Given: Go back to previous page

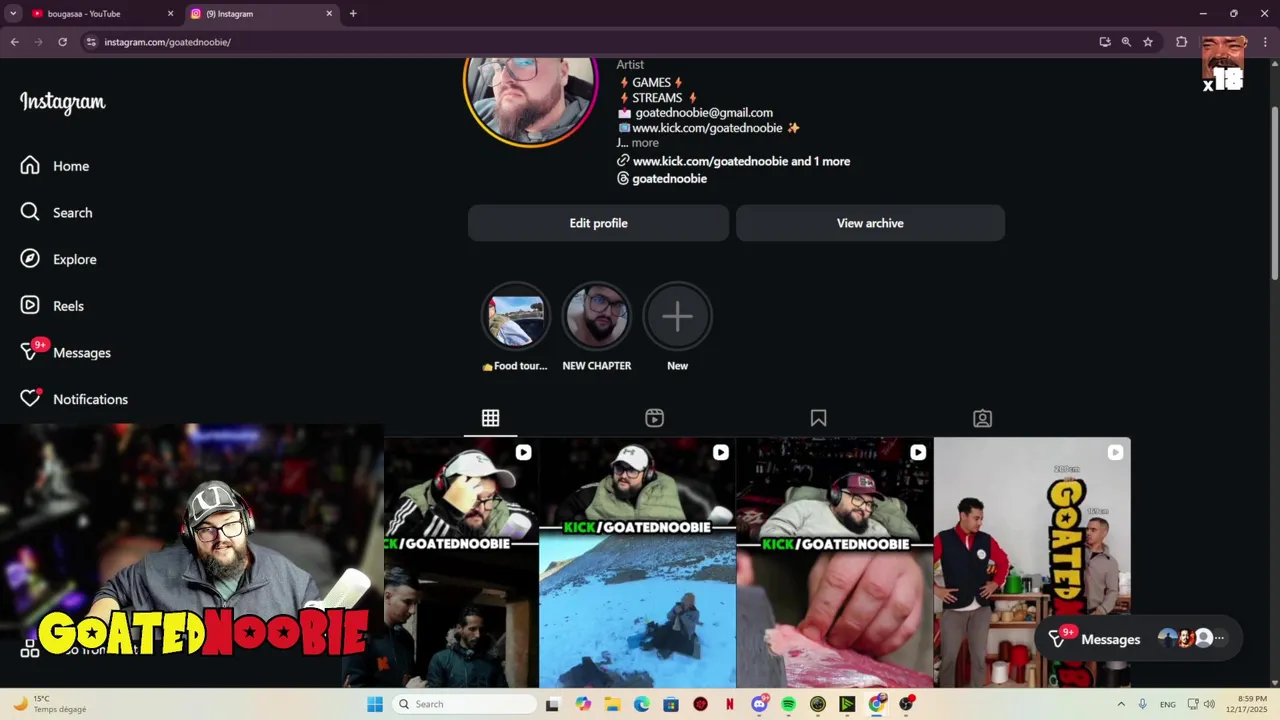Looking at the screenshot, I should (14, 42).
